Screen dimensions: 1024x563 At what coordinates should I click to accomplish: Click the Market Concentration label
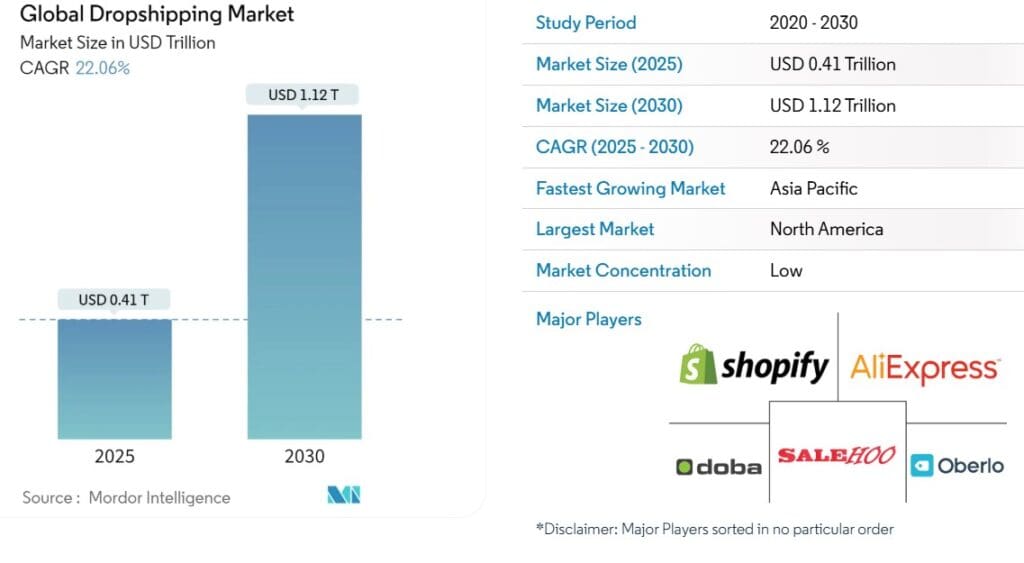pos(623,270)
